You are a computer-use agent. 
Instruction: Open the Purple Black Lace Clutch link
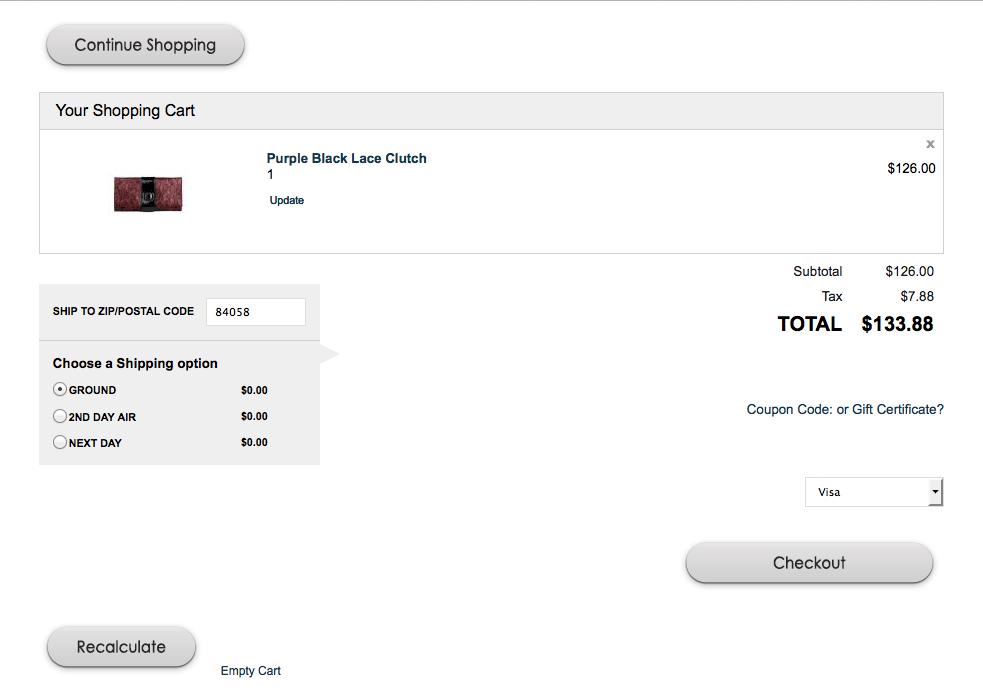tap(346, 158)
